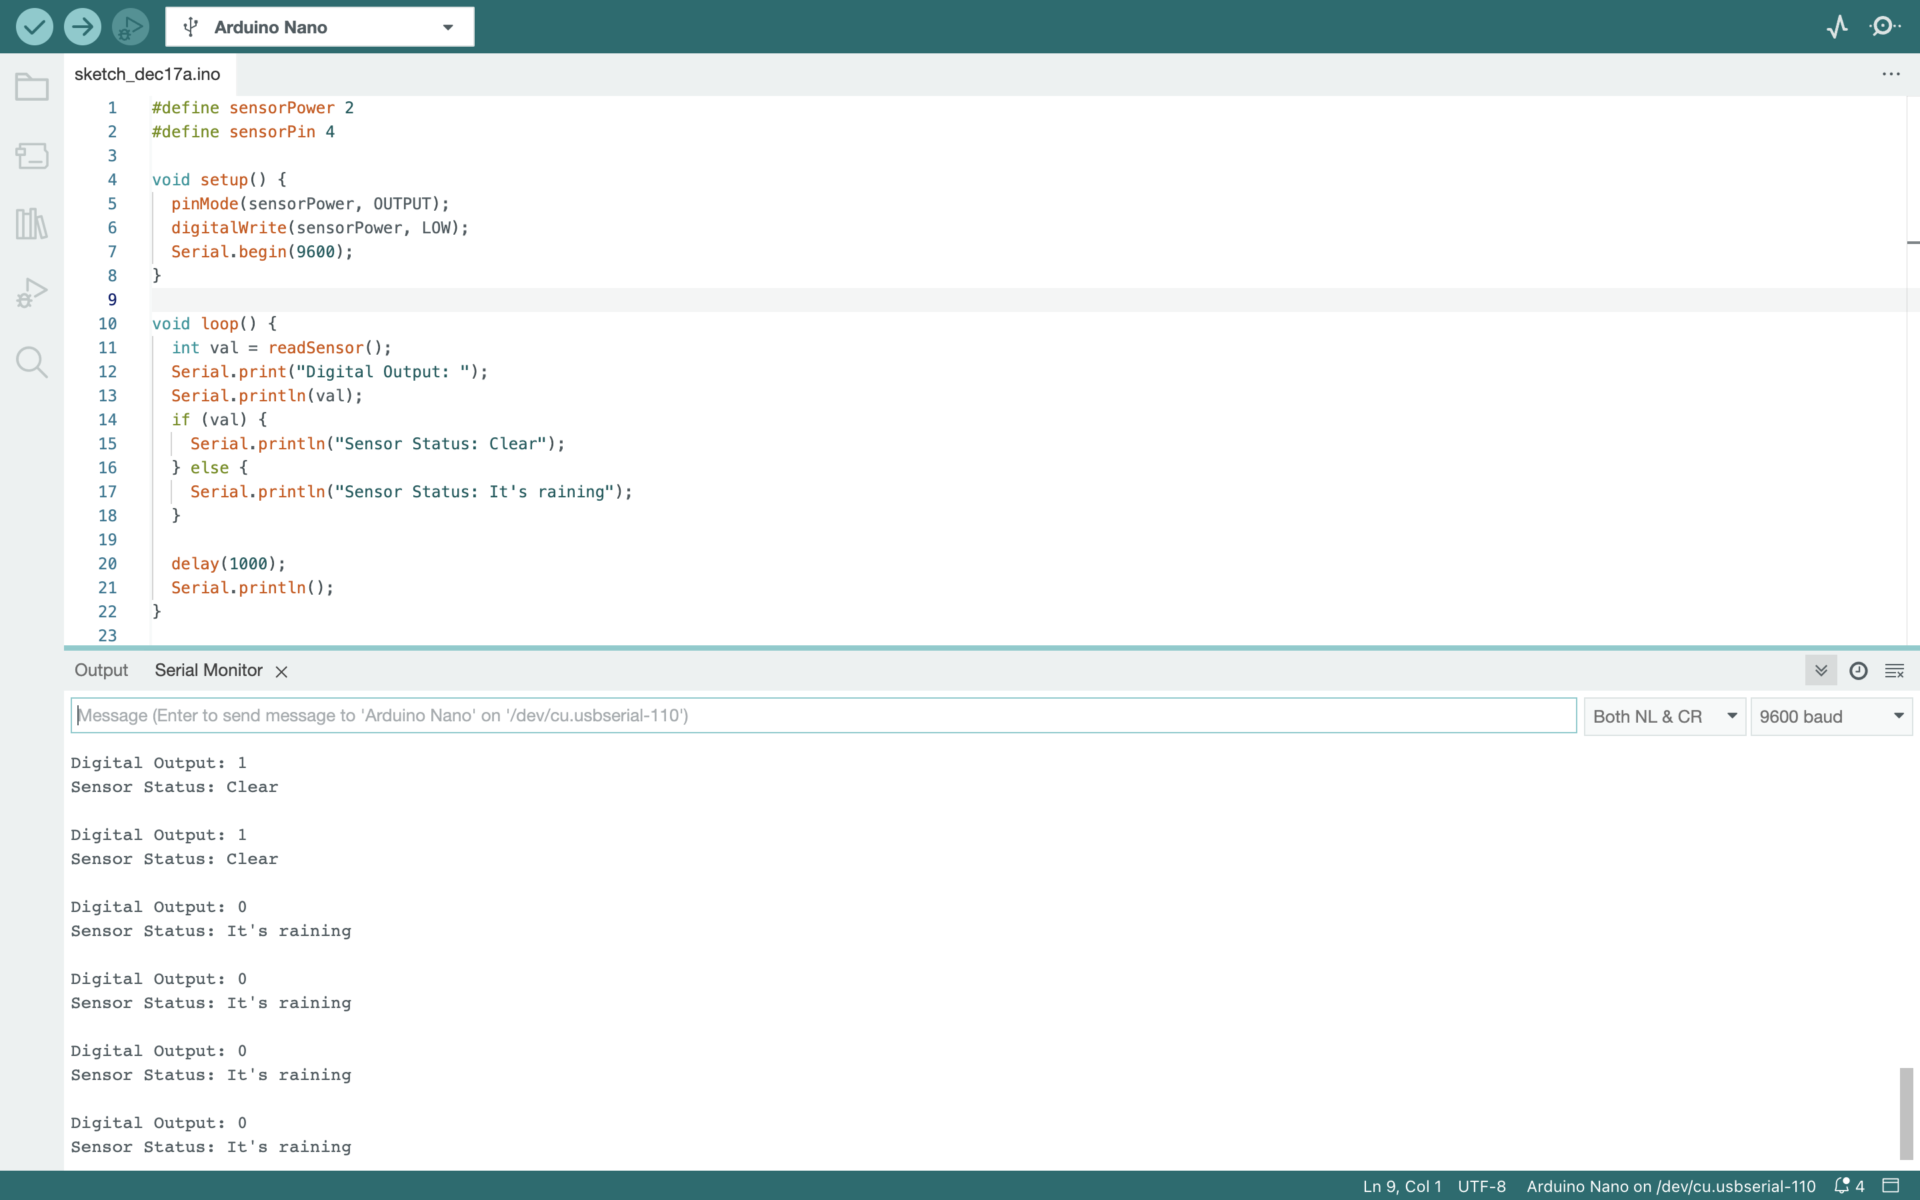Viewport: 1920px width, 1200px height.
Task: Clear the Serial Monitor output
Action: (1894, 671)
